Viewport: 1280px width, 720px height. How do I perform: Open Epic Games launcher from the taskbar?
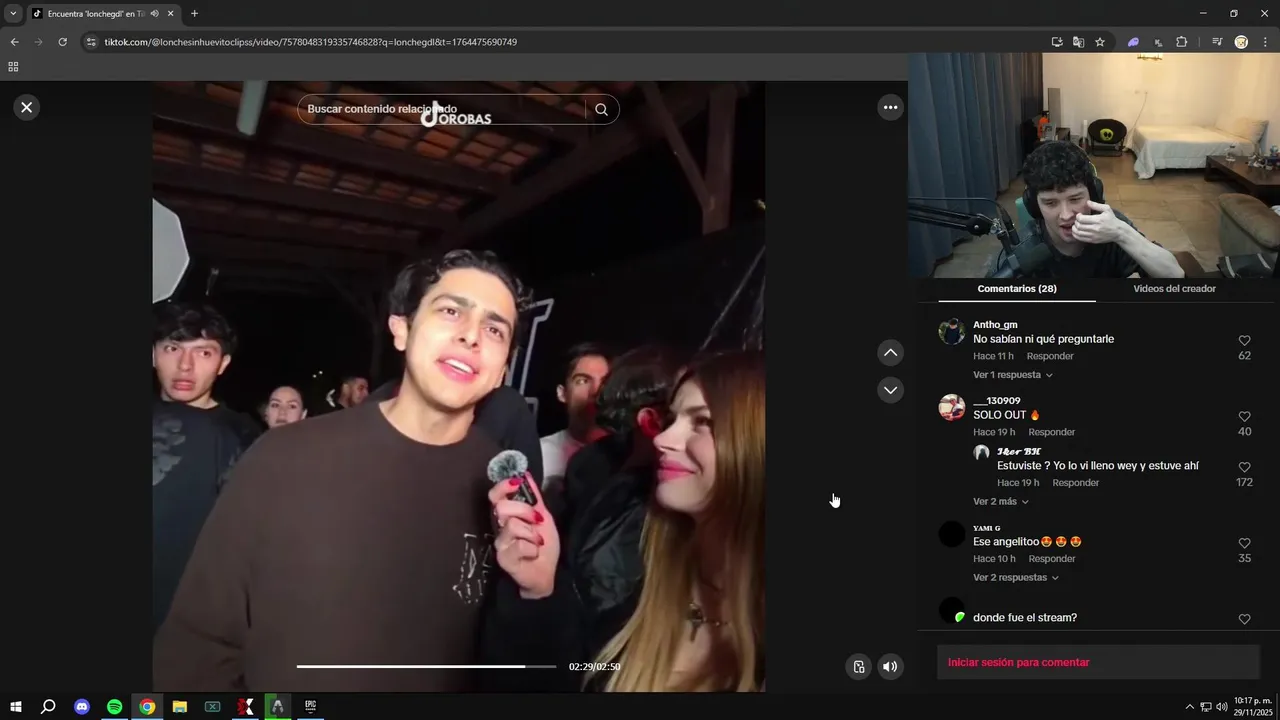311,707
